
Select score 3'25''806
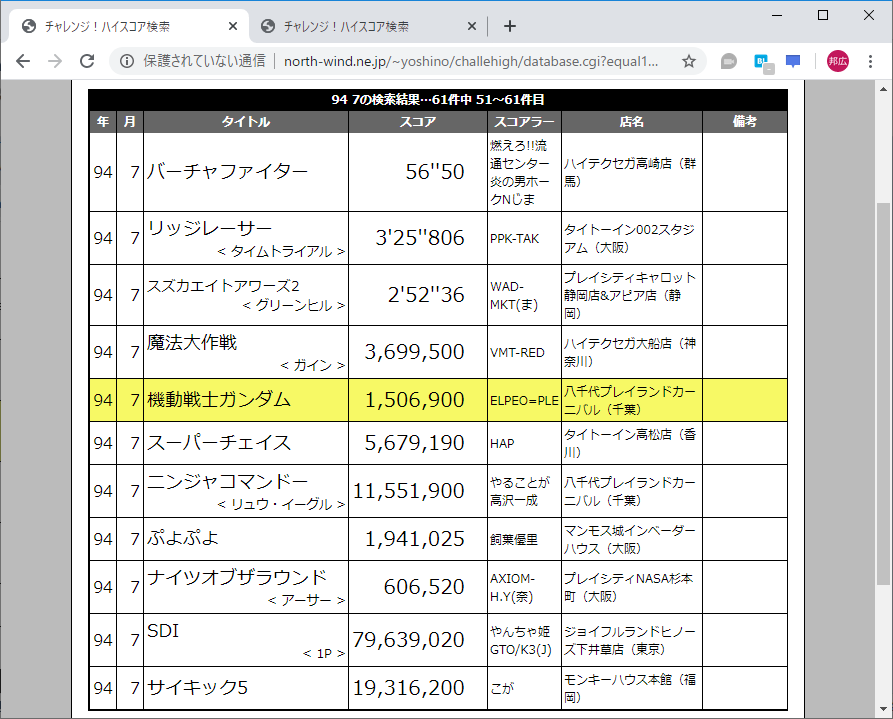point(420,238)
